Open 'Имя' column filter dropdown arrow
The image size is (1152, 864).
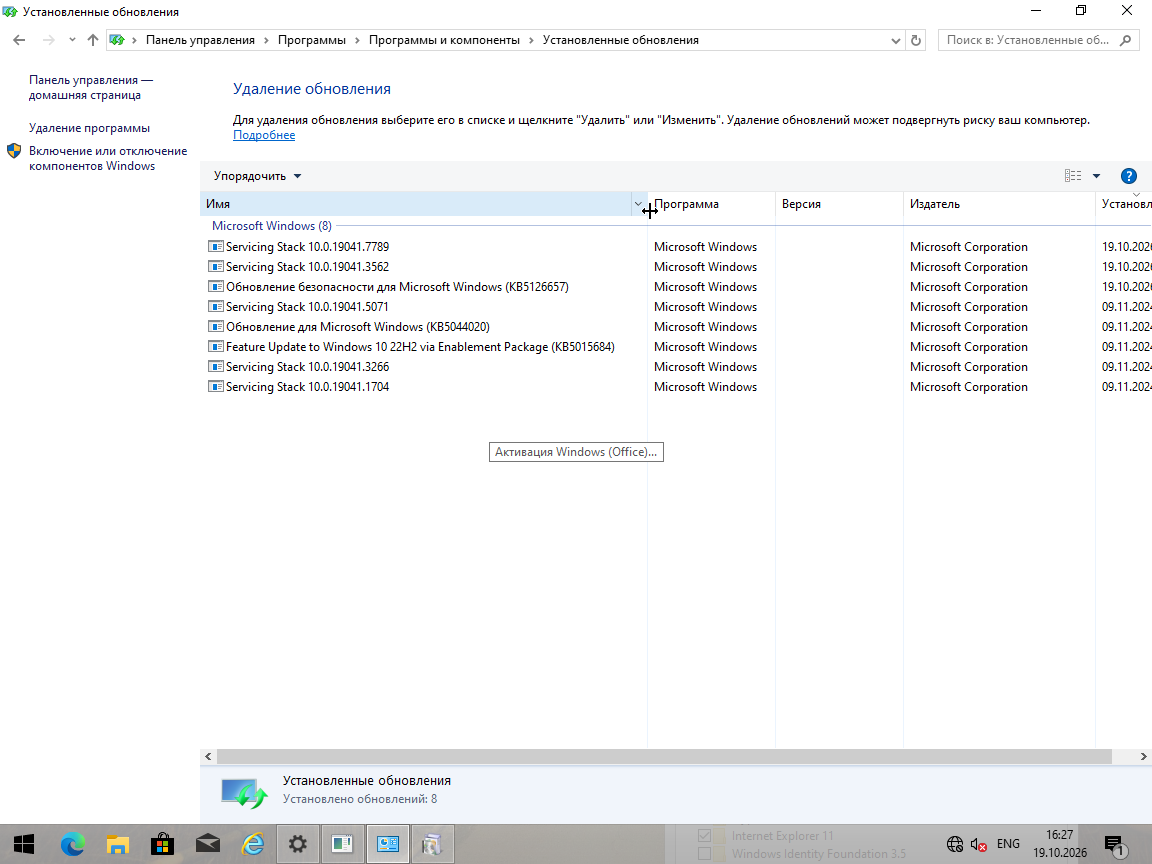(x=638, y=204)
